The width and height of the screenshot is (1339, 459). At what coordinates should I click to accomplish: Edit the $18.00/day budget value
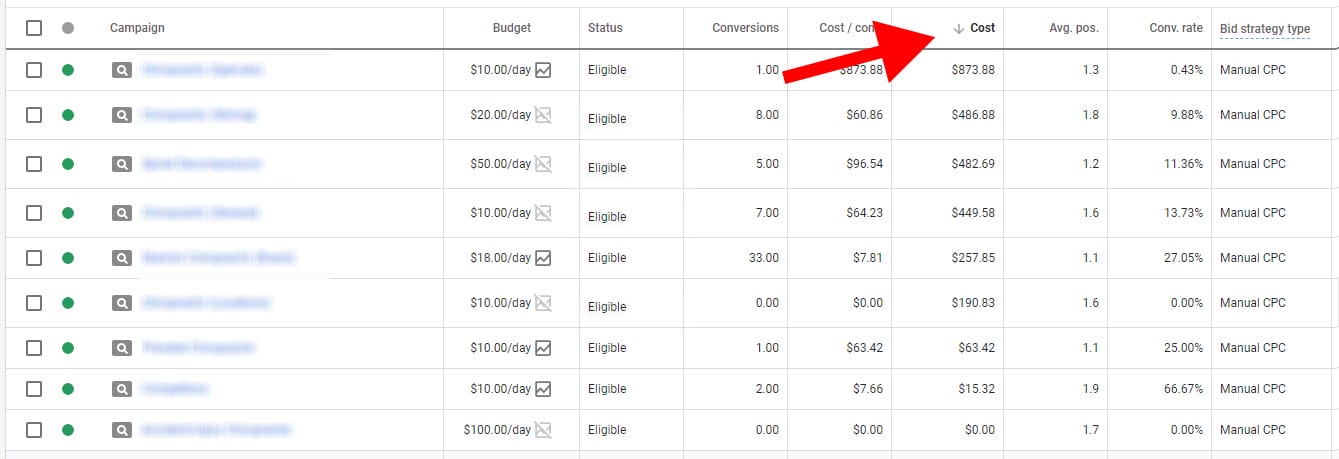(500, 258)
